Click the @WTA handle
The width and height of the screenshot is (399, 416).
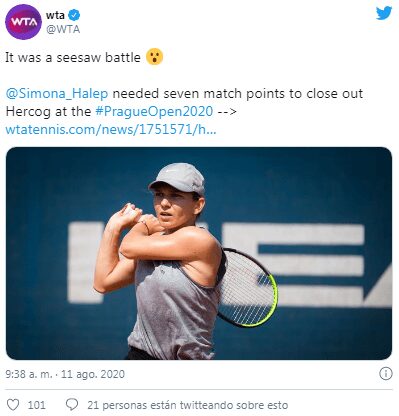click(x=63, y=29)
